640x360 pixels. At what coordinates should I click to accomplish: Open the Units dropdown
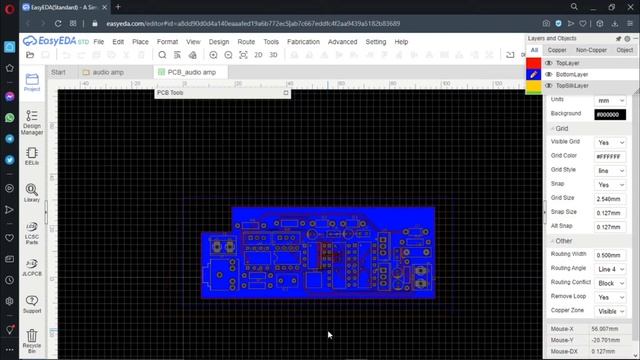(x=610, y=100)
